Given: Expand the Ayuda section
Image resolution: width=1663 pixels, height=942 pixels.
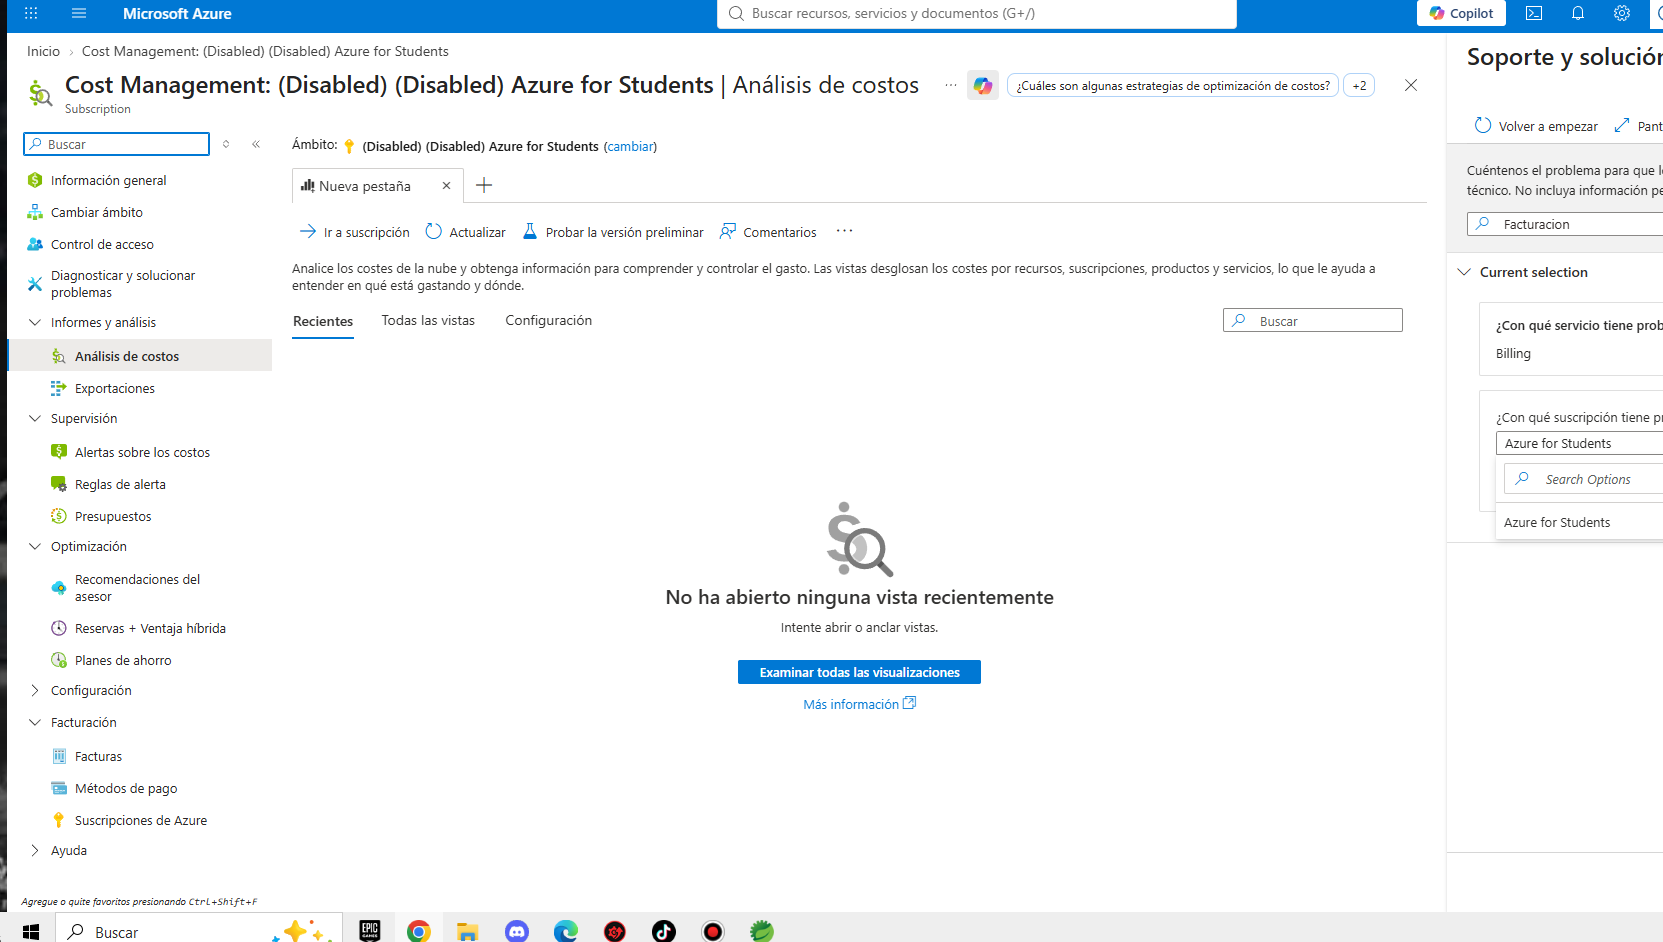Looking at the screenshot, I should click(35, 851).
